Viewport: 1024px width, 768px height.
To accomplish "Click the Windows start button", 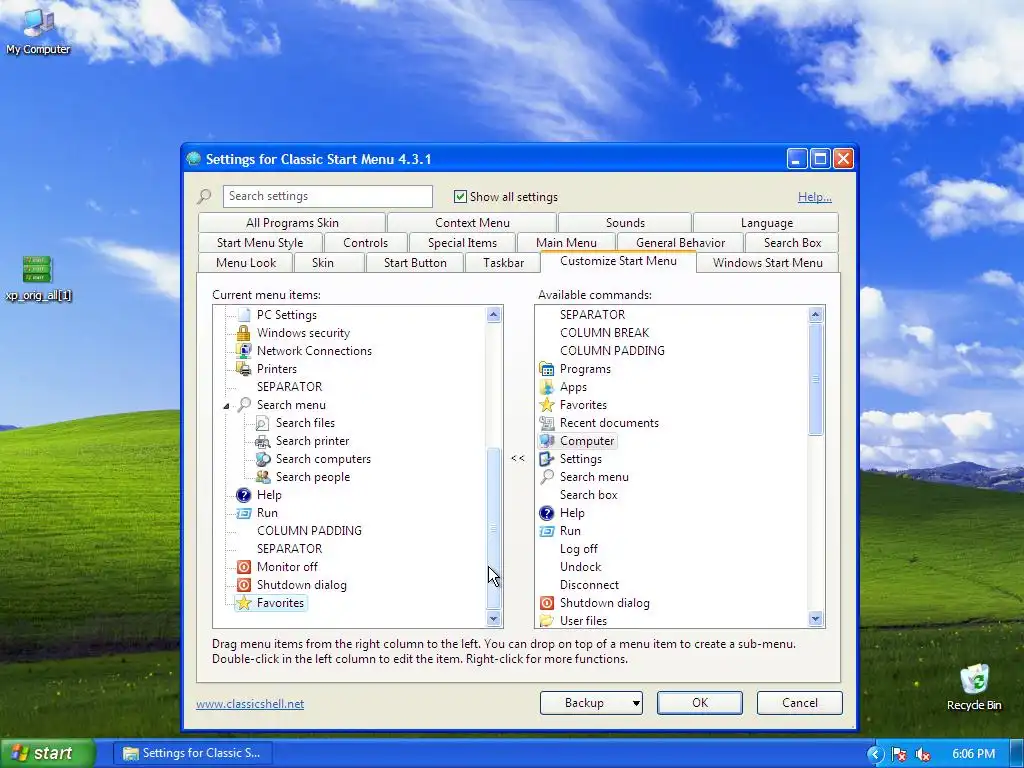I will pyautogui.click(x=47, y=753).
